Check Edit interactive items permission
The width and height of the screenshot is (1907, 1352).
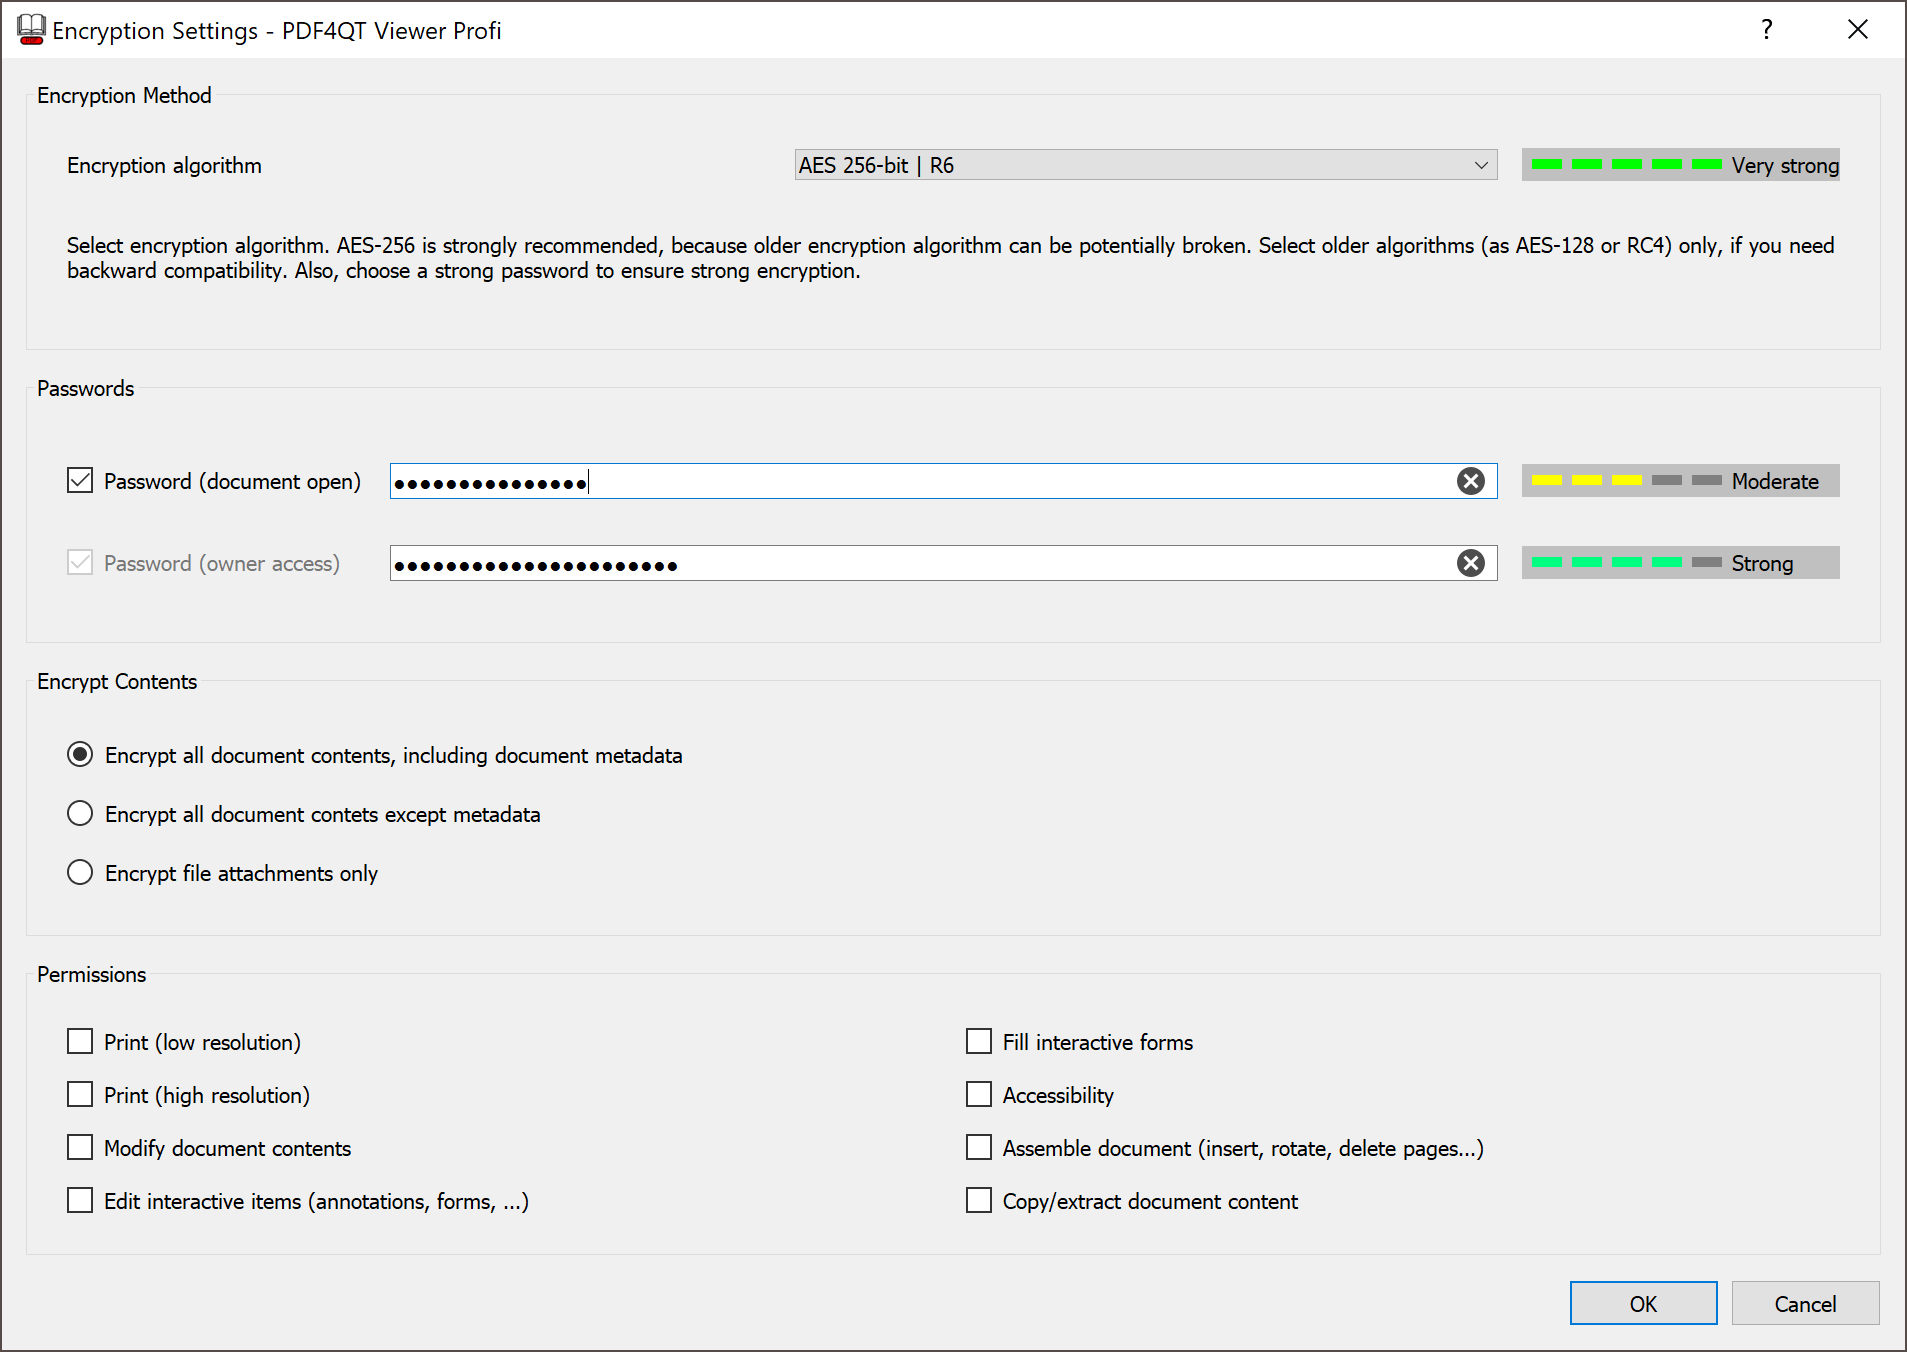[80, 1201]
